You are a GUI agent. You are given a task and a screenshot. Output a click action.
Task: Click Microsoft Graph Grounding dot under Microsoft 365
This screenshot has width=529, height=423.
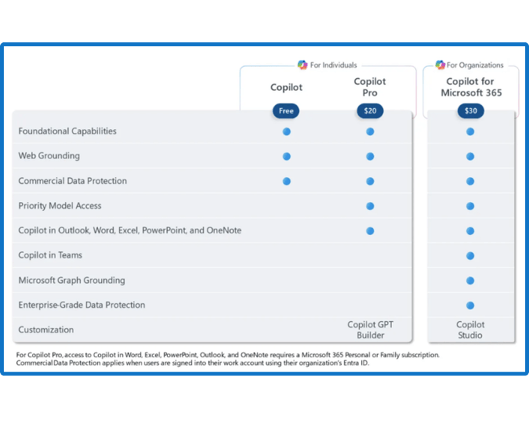click(x=470, y=281)
